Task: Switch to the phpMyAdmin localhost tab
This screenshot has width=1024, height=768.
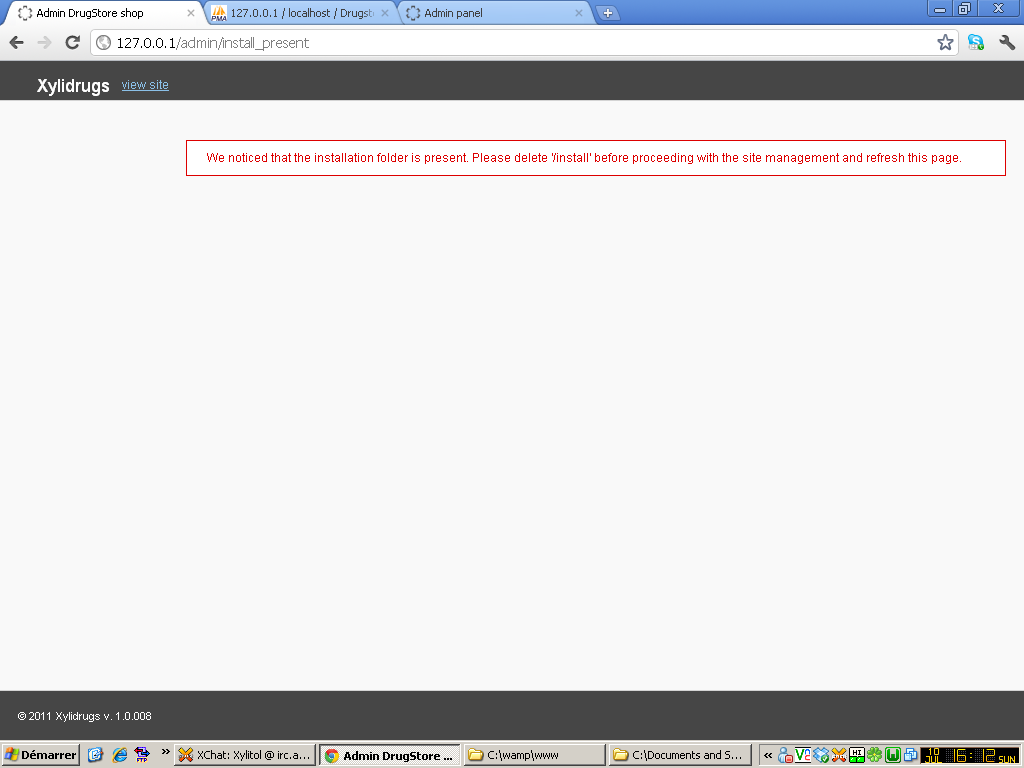Action: [300, 13]
